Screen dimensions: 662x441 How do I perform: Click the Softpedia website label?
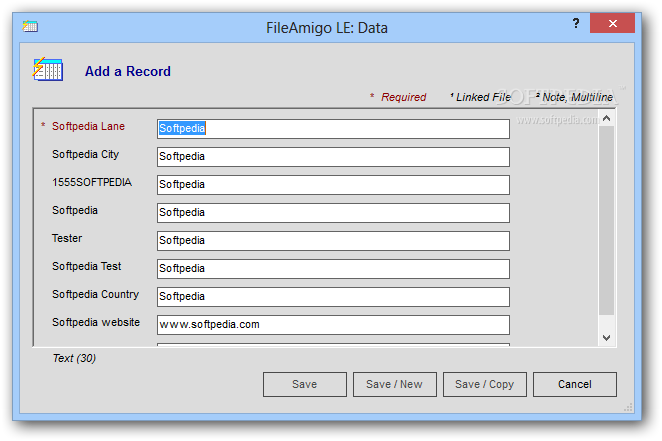pyautogui.click(x=96, y=322)
